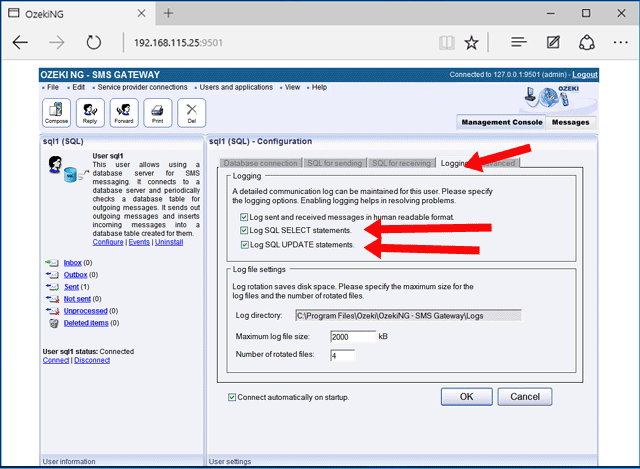The width and height of the screenshot is (640, 469).
Task: Open the Sent messages link
Action: pos(71,287)
